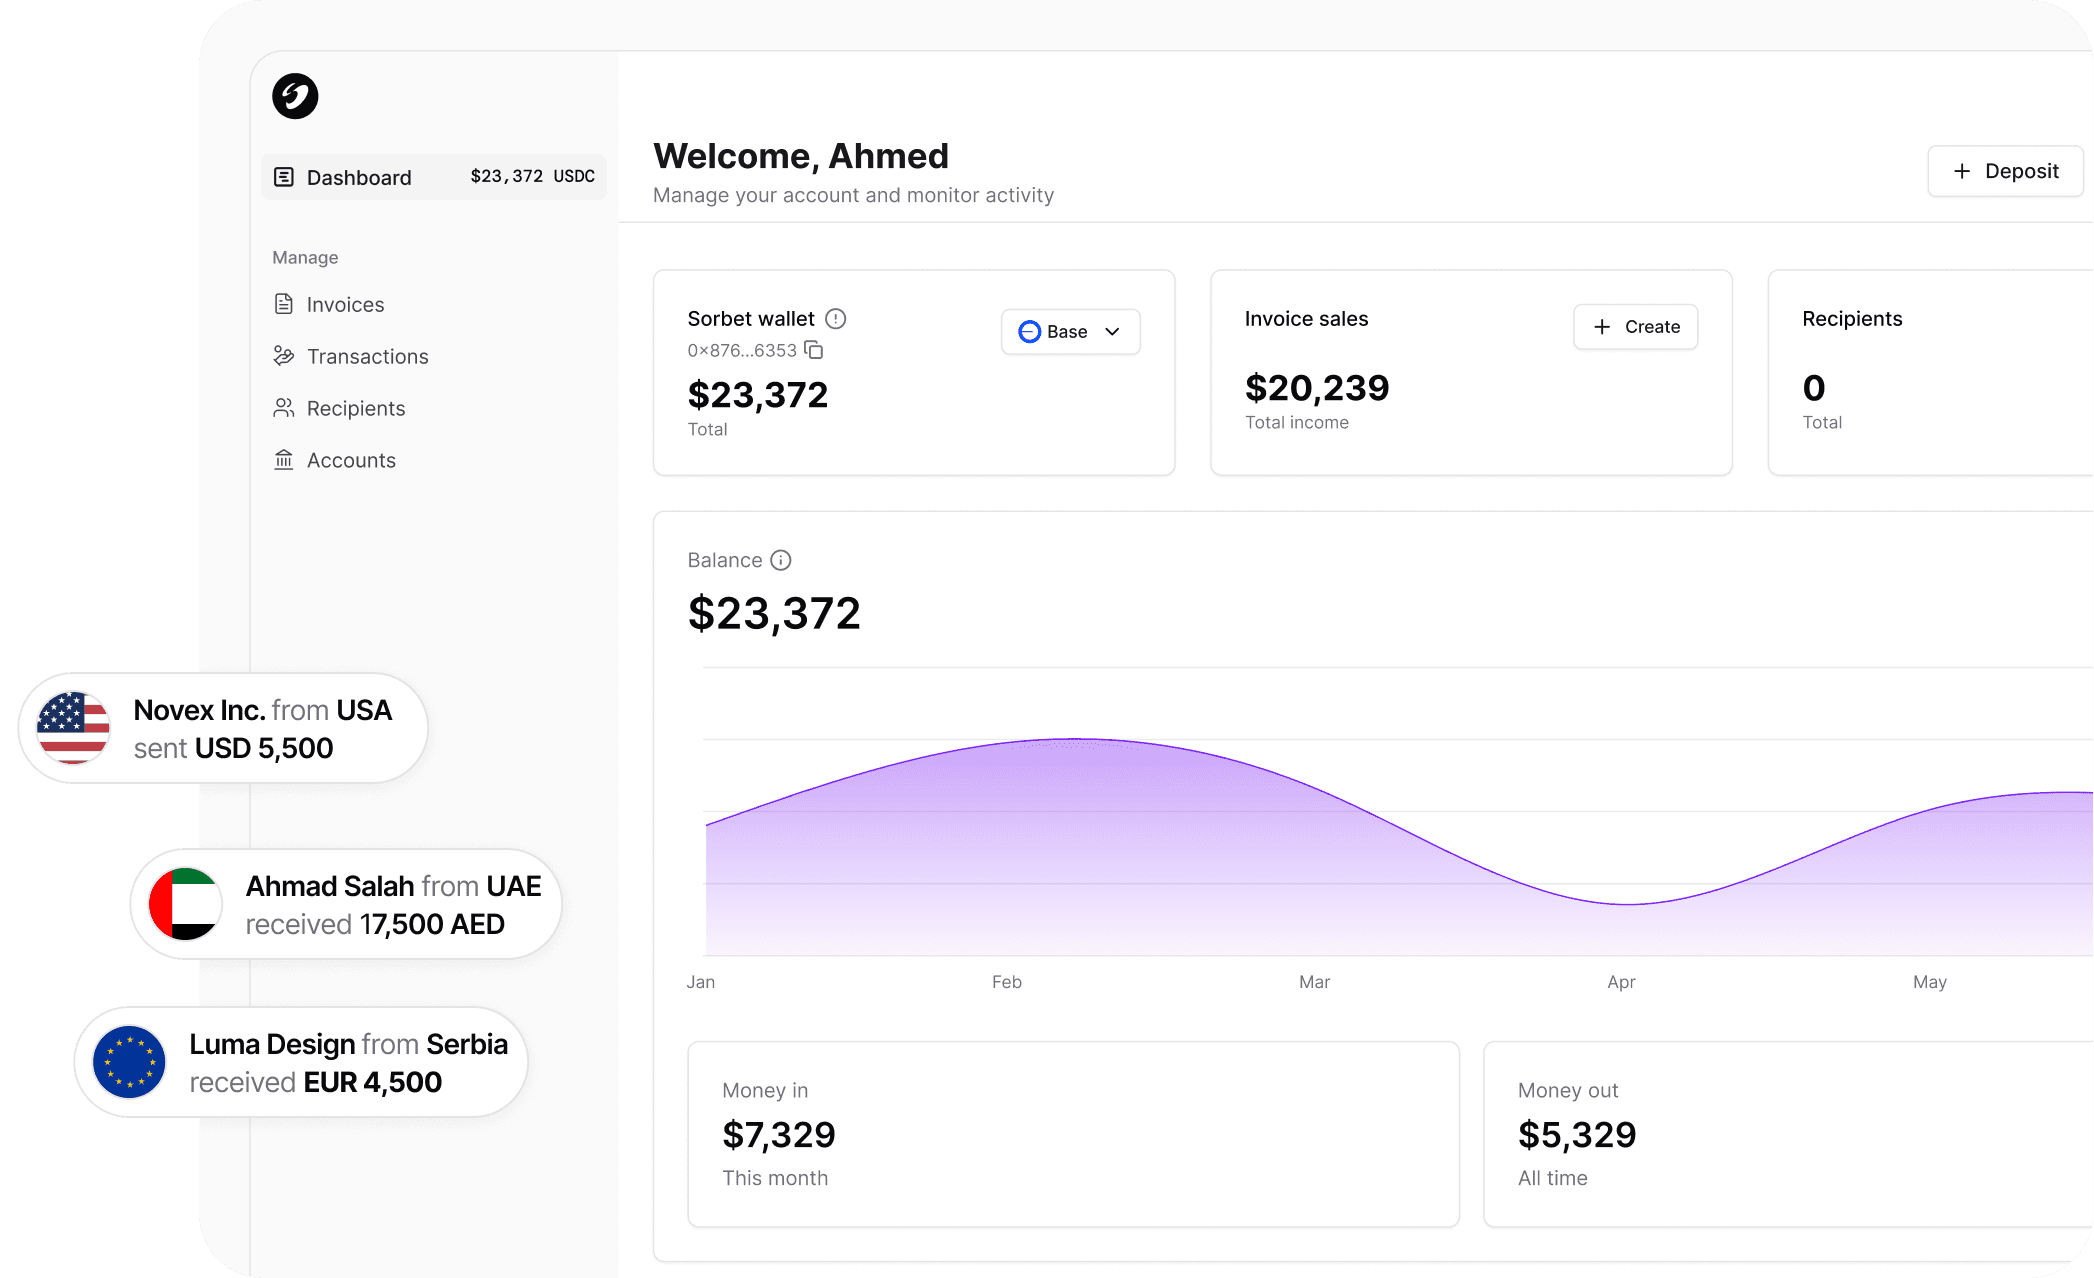This screenshot has width=2094, height=1278.
Task: Open the Base network dropdown
Action: pos(1069,332)
